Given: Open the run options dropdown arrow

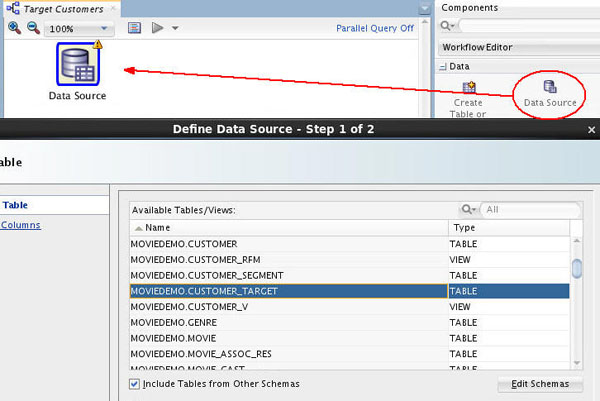Looking at the screenshot, I should coord(175,28).
